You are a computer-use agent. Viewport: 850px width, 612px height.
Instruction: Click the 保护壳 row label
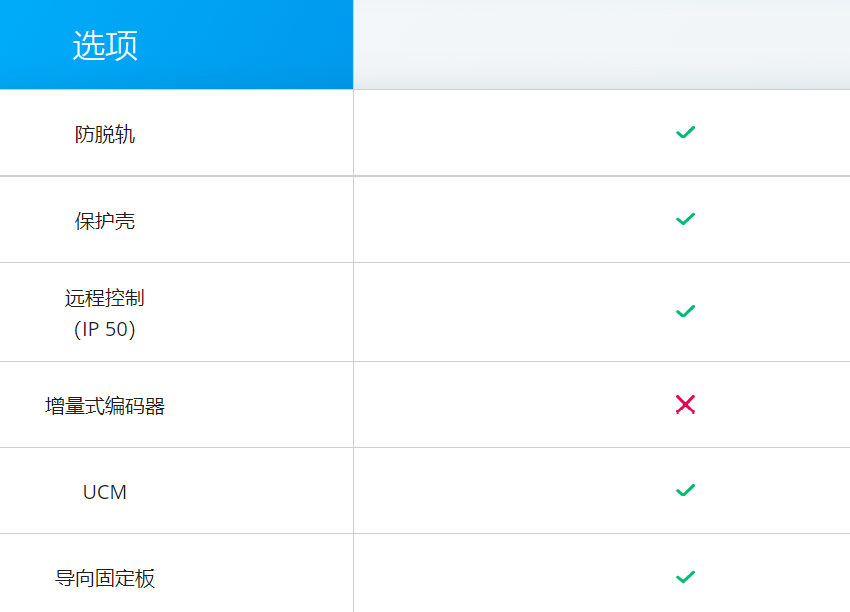[105, 221]
